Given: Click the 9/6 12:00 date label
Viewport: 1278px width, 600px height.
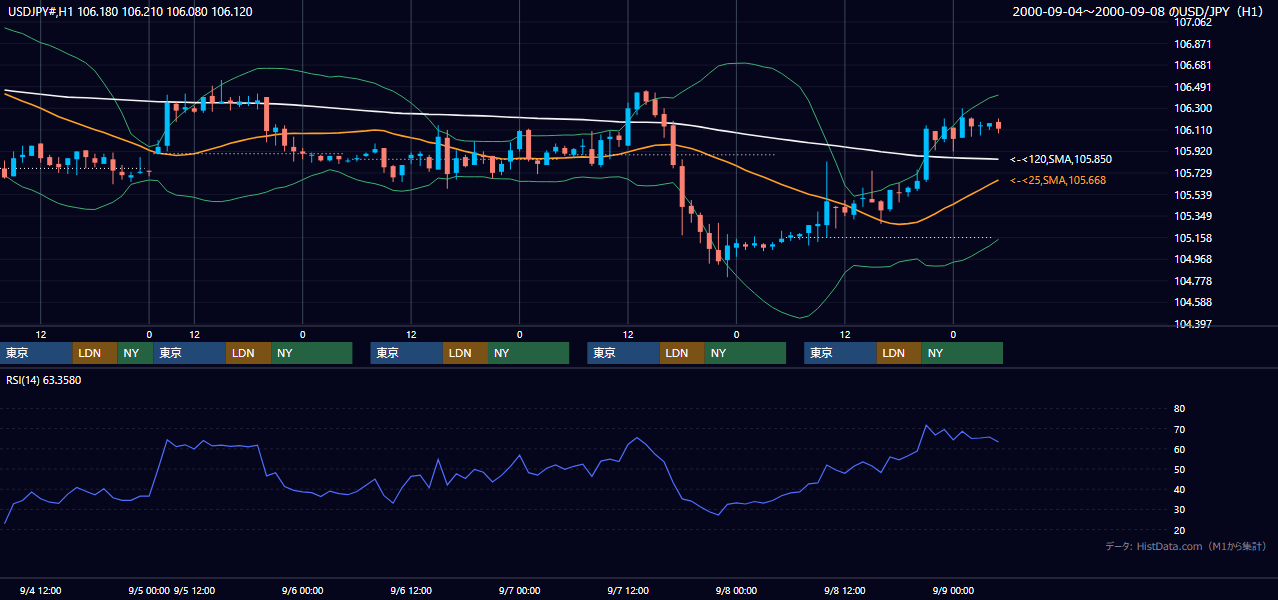Looking at the screenshot, I should (411, 590).
